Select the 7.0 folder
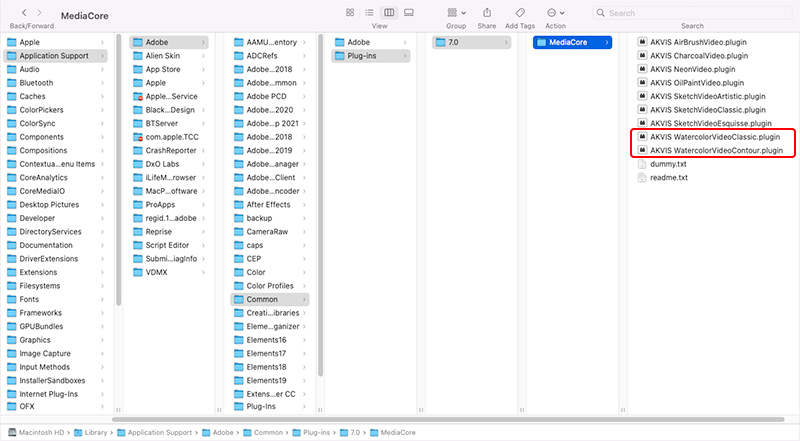This screenshot has width=800, height=441. 471,42
